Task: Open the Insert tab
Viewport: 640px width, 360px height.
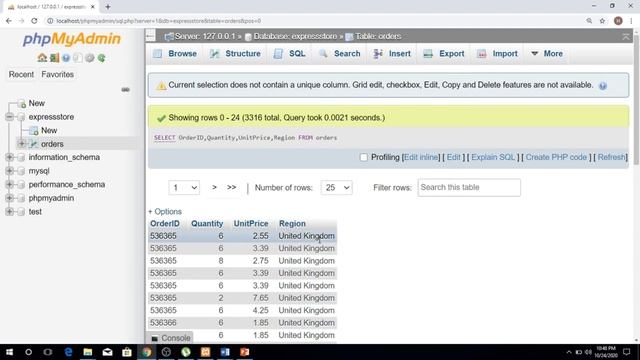Action: coord(392,53)
